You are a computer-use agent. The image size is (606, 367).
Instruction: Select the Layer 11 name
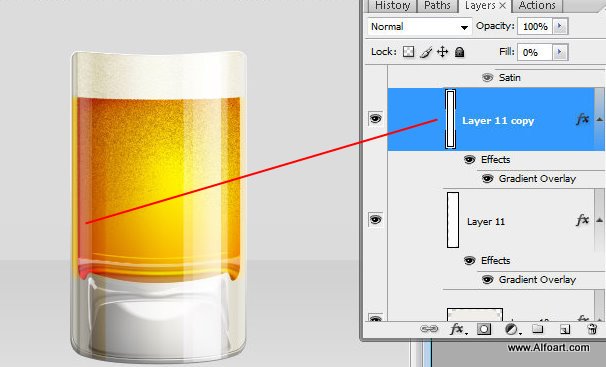pos(486,222)
